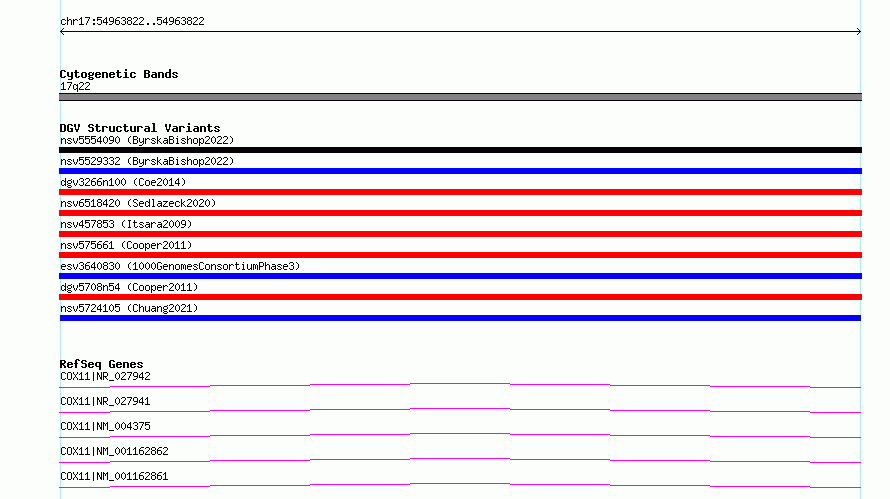The image size is (890, 499).
Task: Click the blue bar under esv3640830
Action: point(460,276)
